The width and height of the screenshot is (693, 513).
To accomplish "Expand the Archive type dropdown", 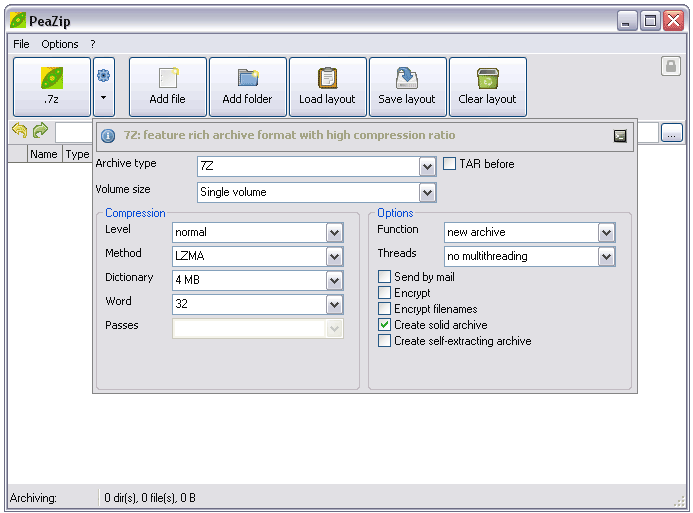I will pyautogui.click(x=427, y=167).
